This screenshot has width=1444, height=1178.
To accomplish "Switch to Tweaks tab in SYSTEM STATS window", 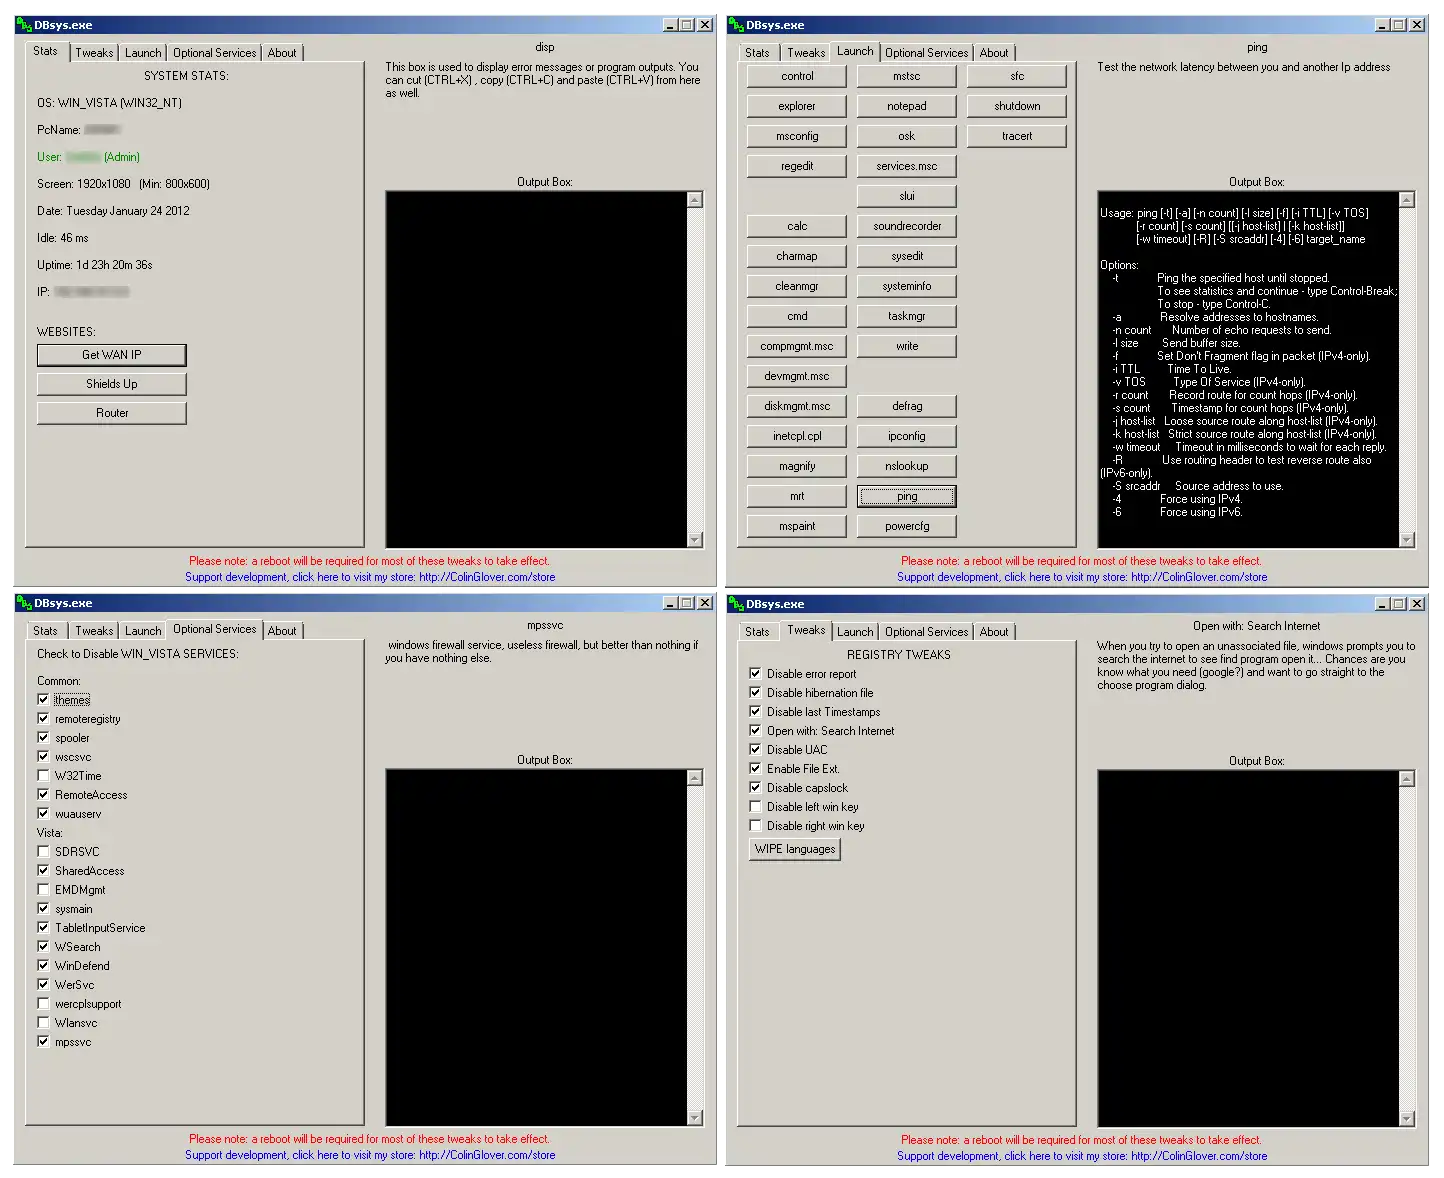I will coord(94,53).
